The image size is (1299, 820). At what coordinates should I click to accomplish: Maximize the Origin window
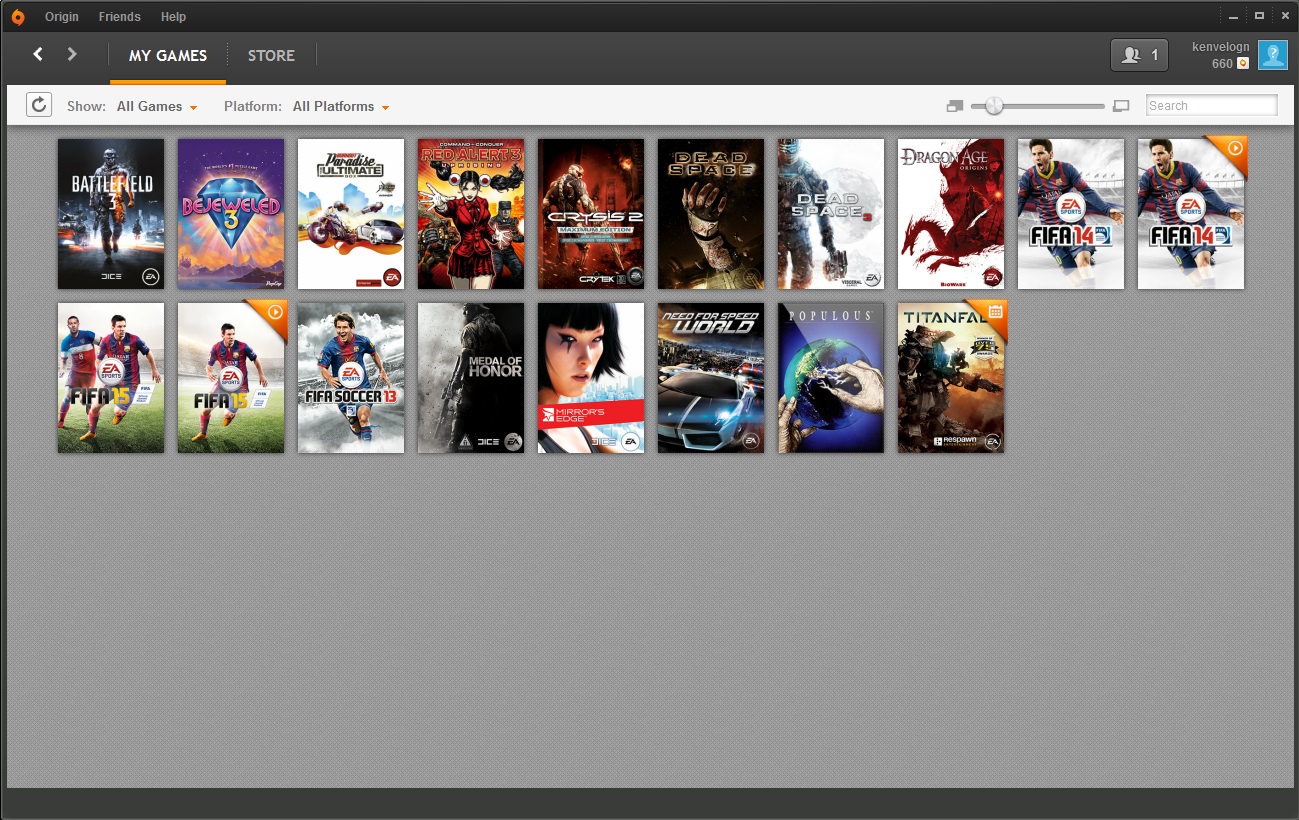1259,16
